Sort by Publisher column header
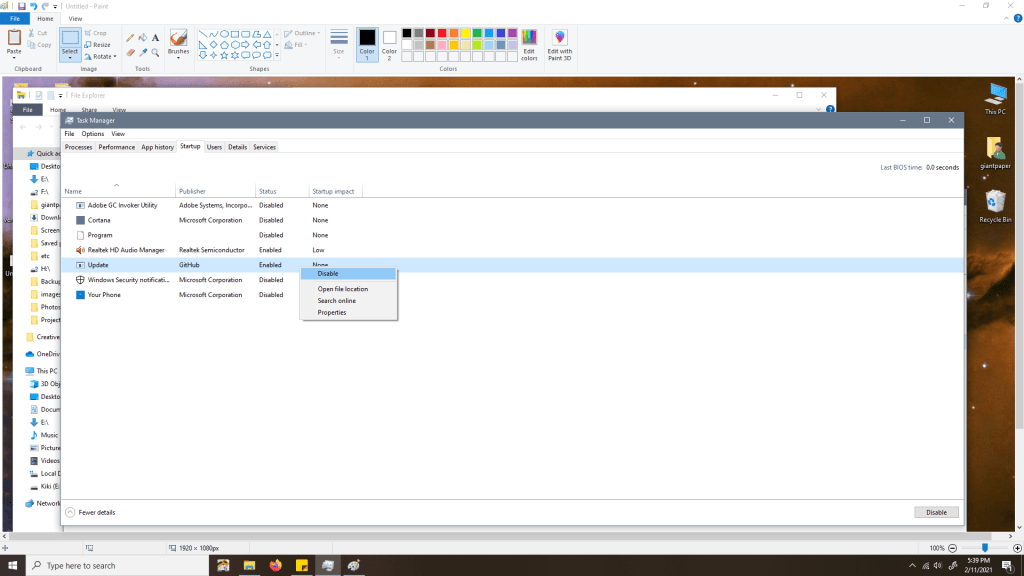The width and height of the screenshot is (1024, 576). [216, 191]
